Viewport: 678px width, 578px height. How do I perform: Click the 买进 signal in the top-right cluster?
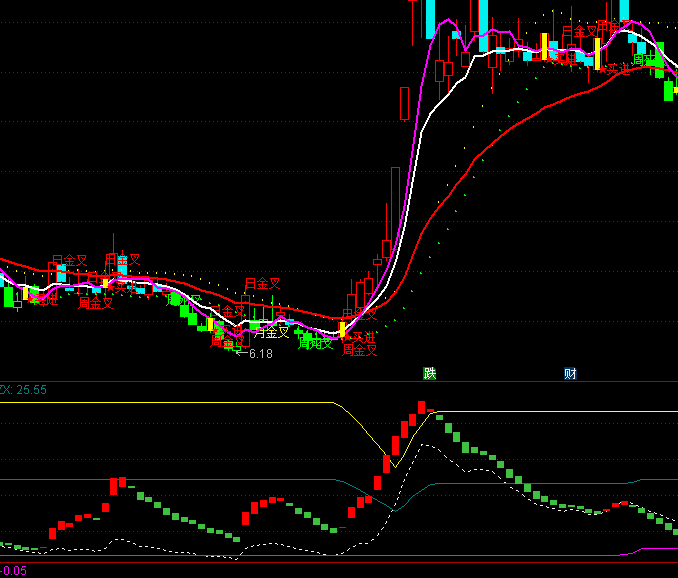pyautogui.click(x=614, y=69)
